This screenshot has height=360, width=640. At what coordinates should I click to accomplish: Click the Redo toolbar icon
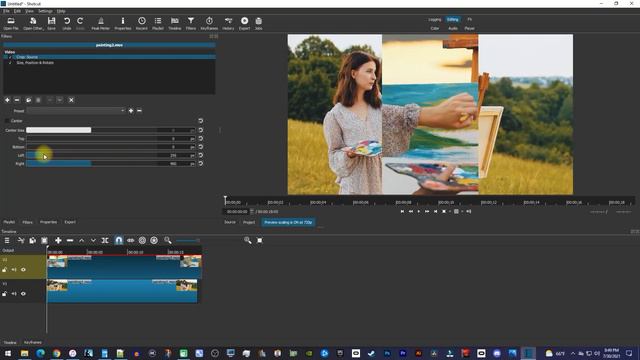pos(80,24)
